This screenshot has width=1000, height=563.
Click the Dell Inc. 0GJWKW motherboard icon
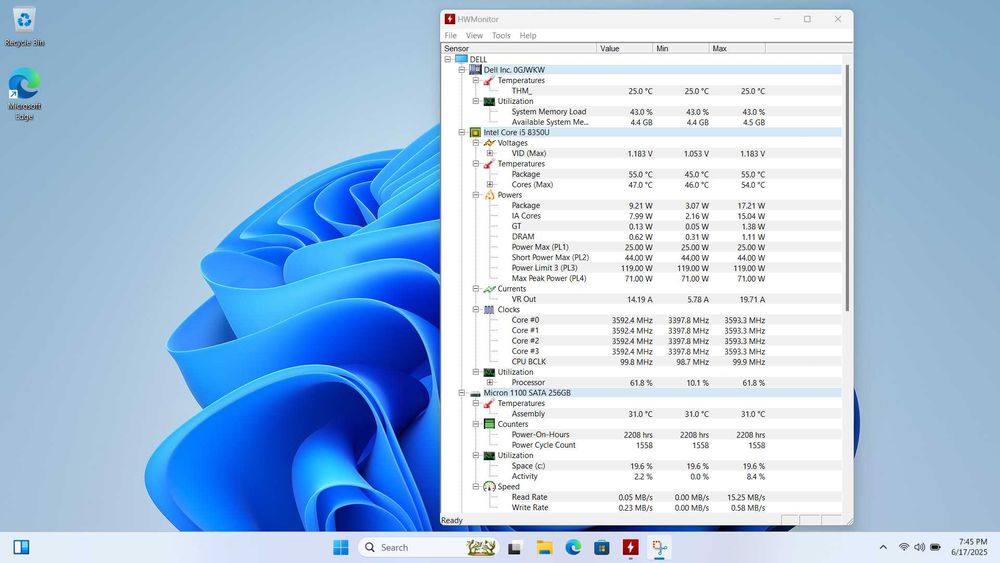[x=475, y=69]
